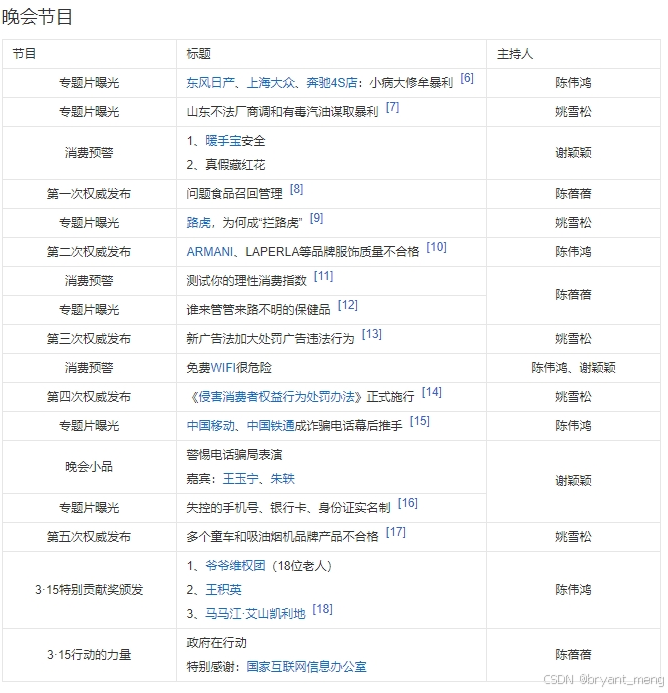Select the 第四次权威发布 cell
Viewport: 668px width, 693px height.
coord(89,397)
